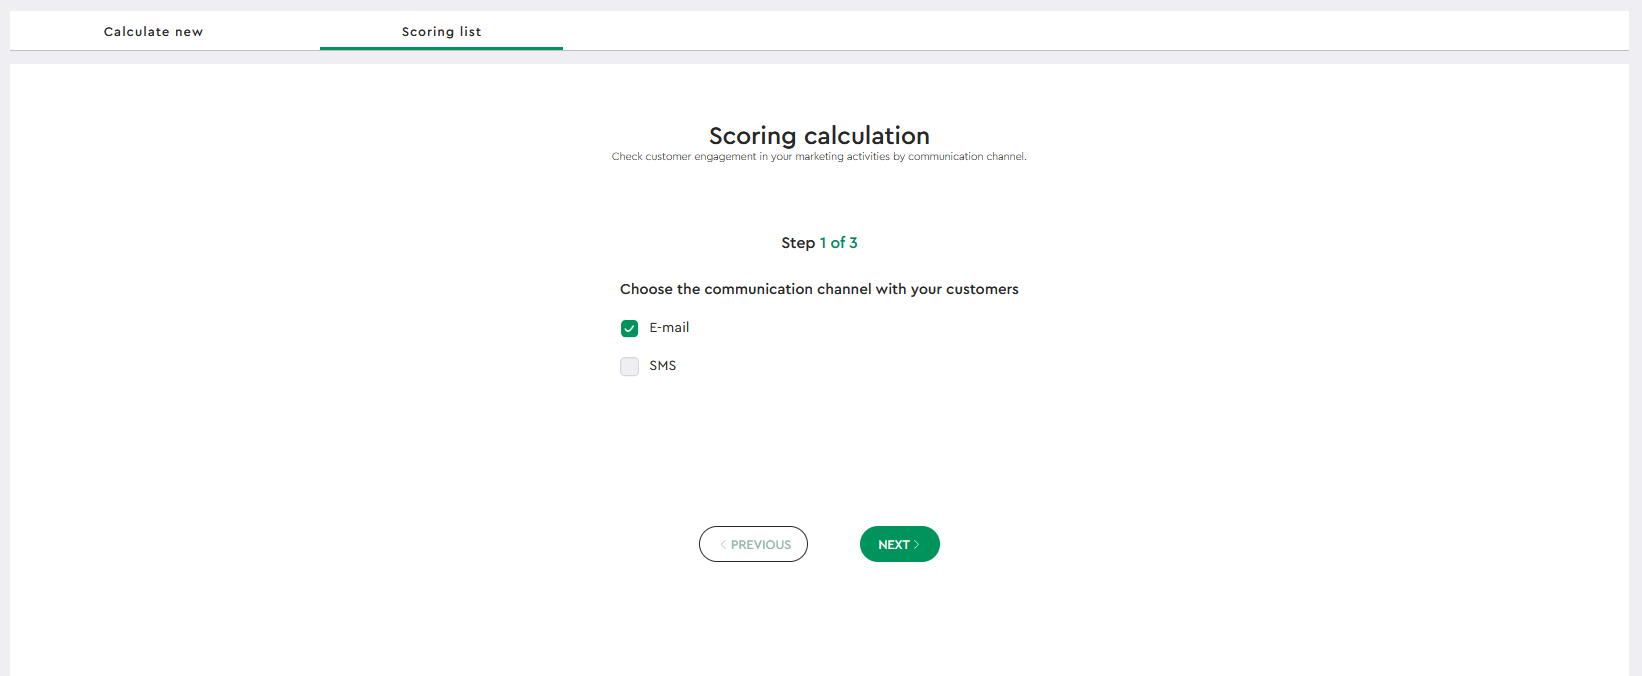Image resolution: width=1642 pixels, height=676 pixels.
Task: Click the green 1 of 3 text
Action: click(x=838, y=242)
